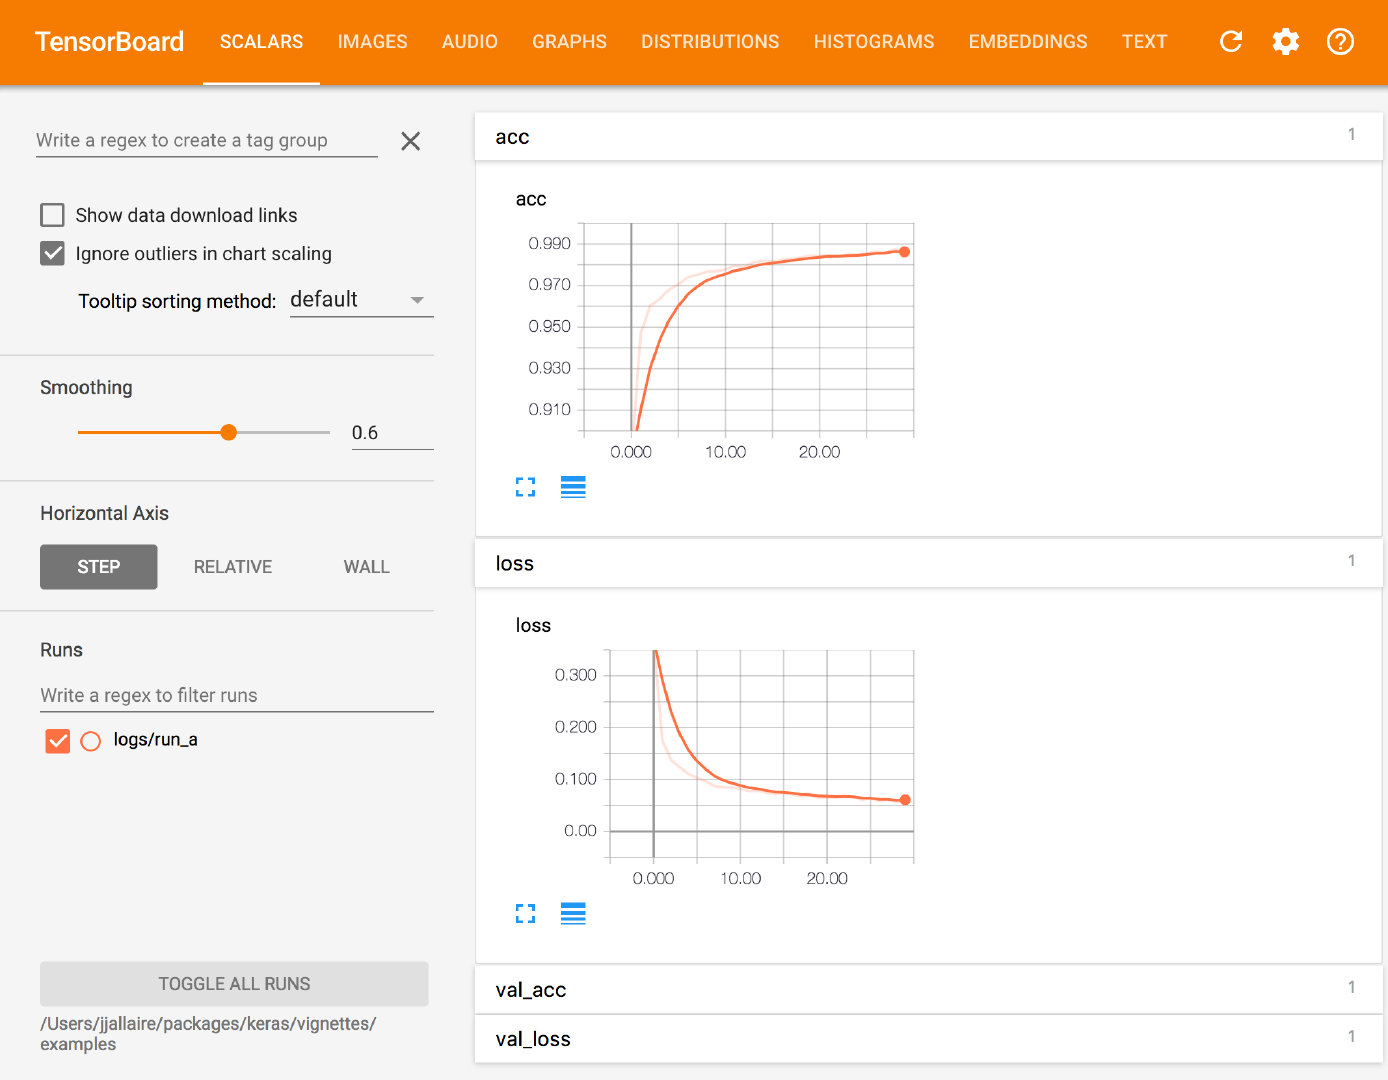
Task: Click the Smoothing slider handle
Action: click(x=228, y=432)
